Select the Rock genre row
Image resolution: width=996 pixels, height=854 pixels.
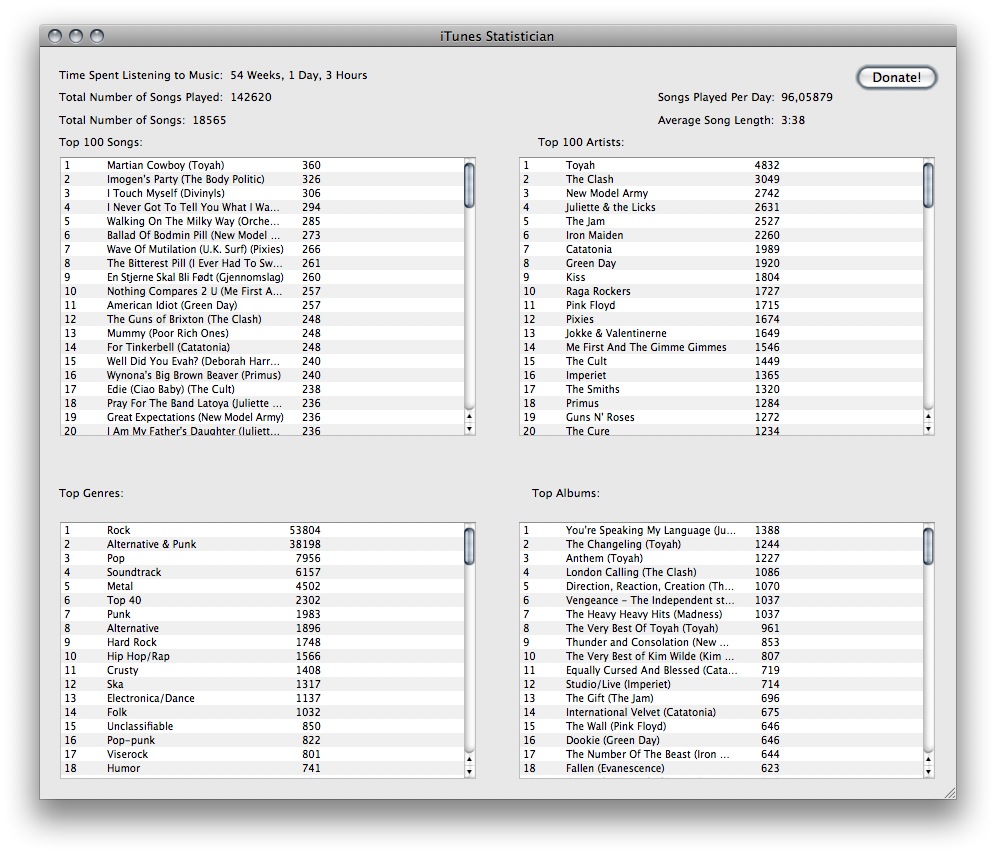click(x=262, y=530)
